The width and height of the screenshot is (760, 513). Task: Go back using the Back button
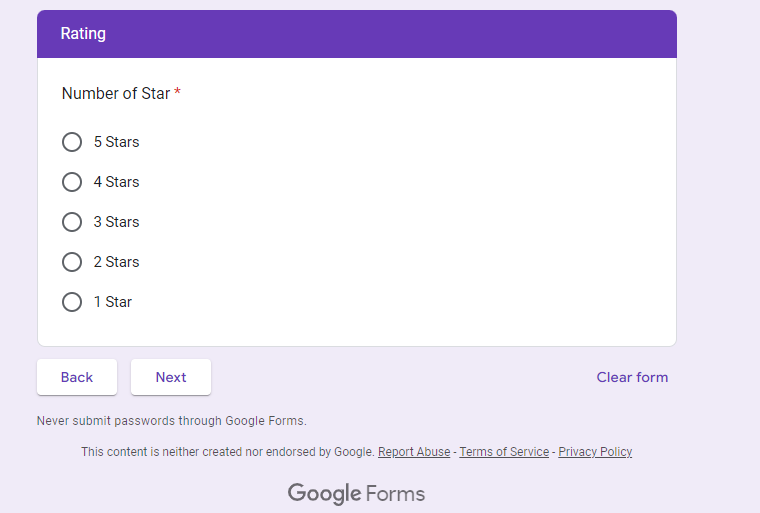coord(77,377)
